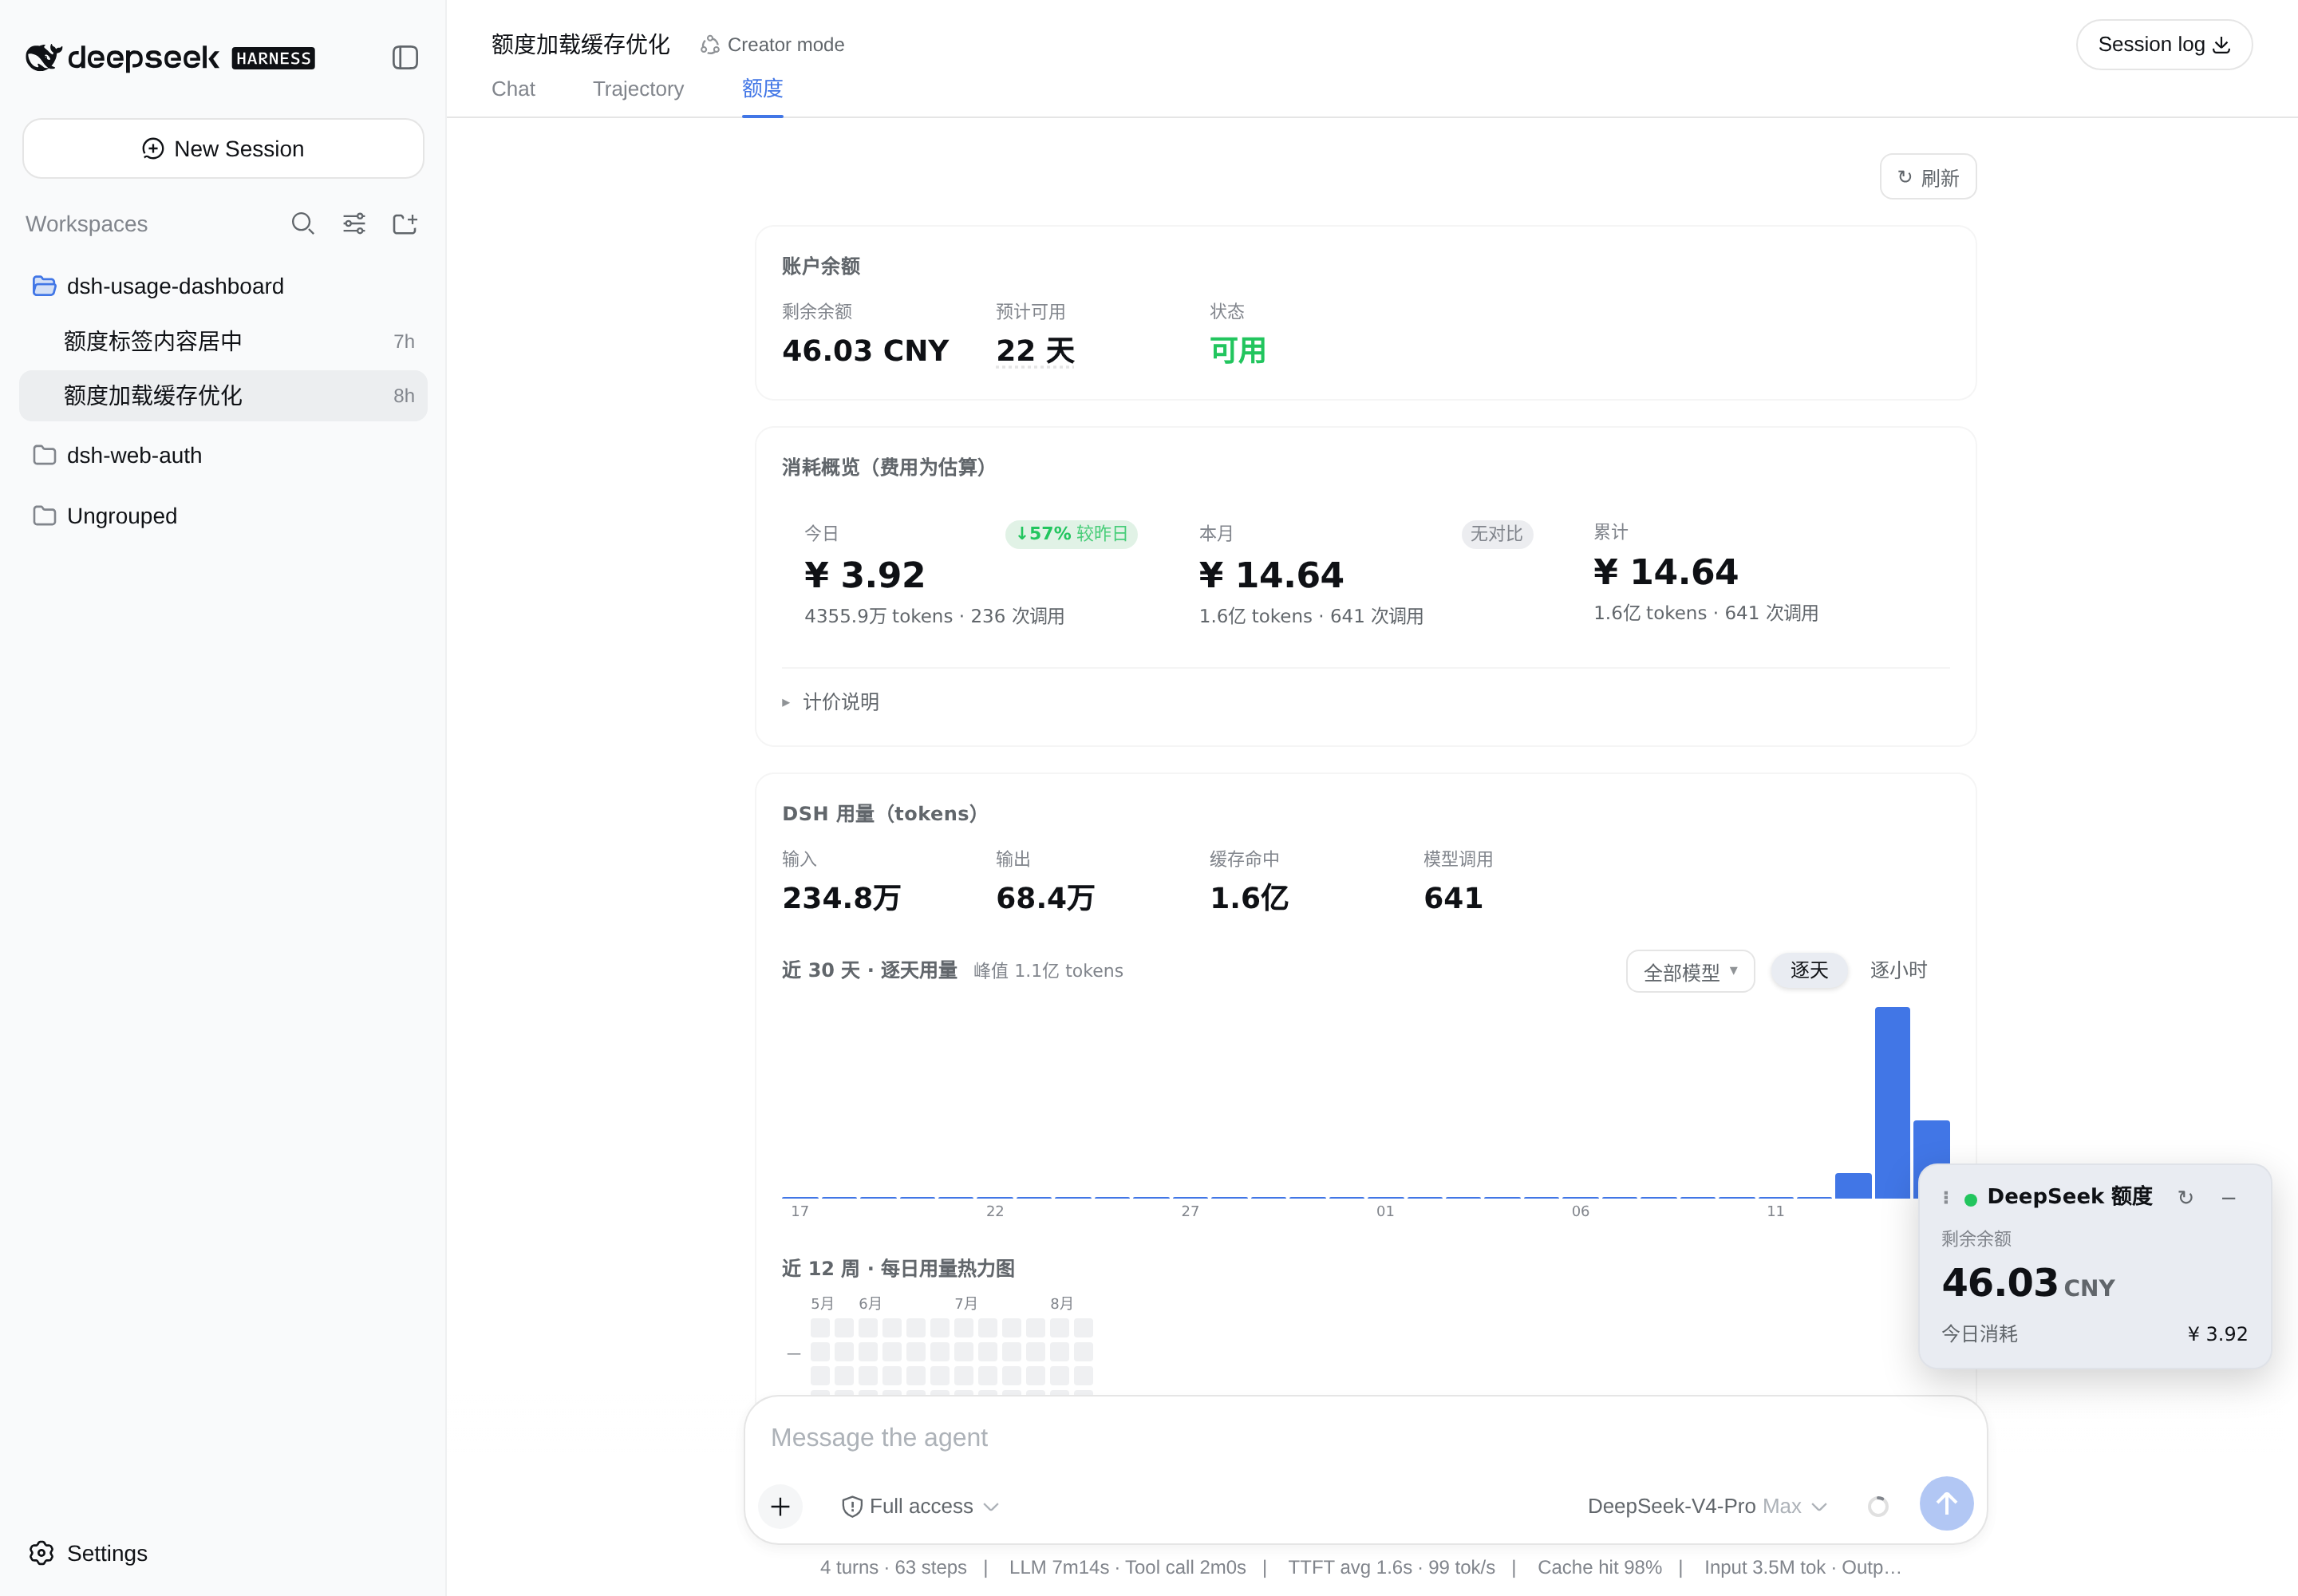Click the Settings label in sidebar
2298x1596 pixels.
(x=107, y=1553)
